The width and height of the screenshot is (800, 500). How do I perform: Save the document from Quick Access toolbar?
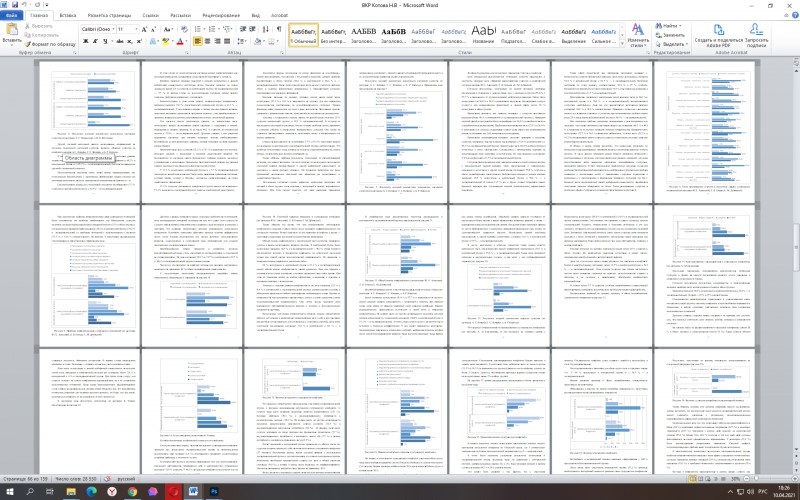[14, 5]
